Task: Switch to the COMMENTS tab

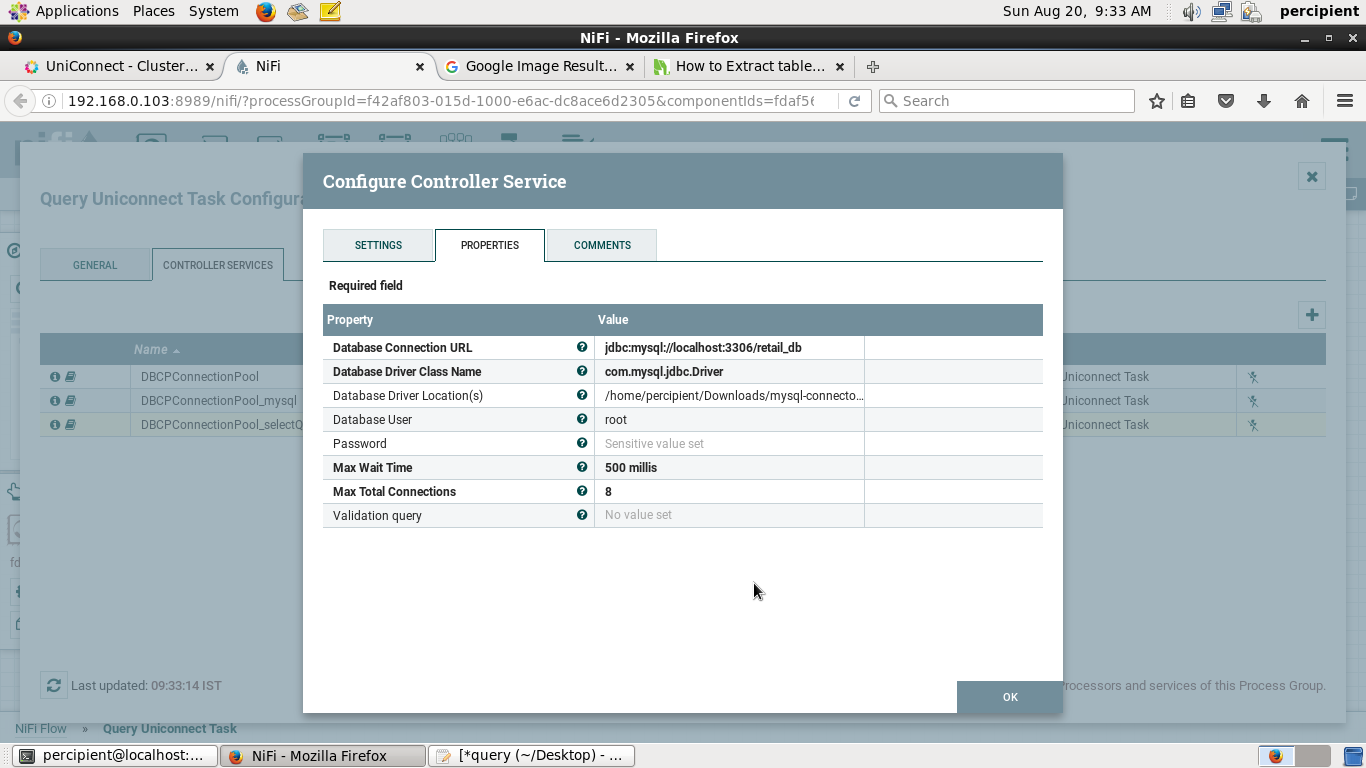Action: pos(601,245)
